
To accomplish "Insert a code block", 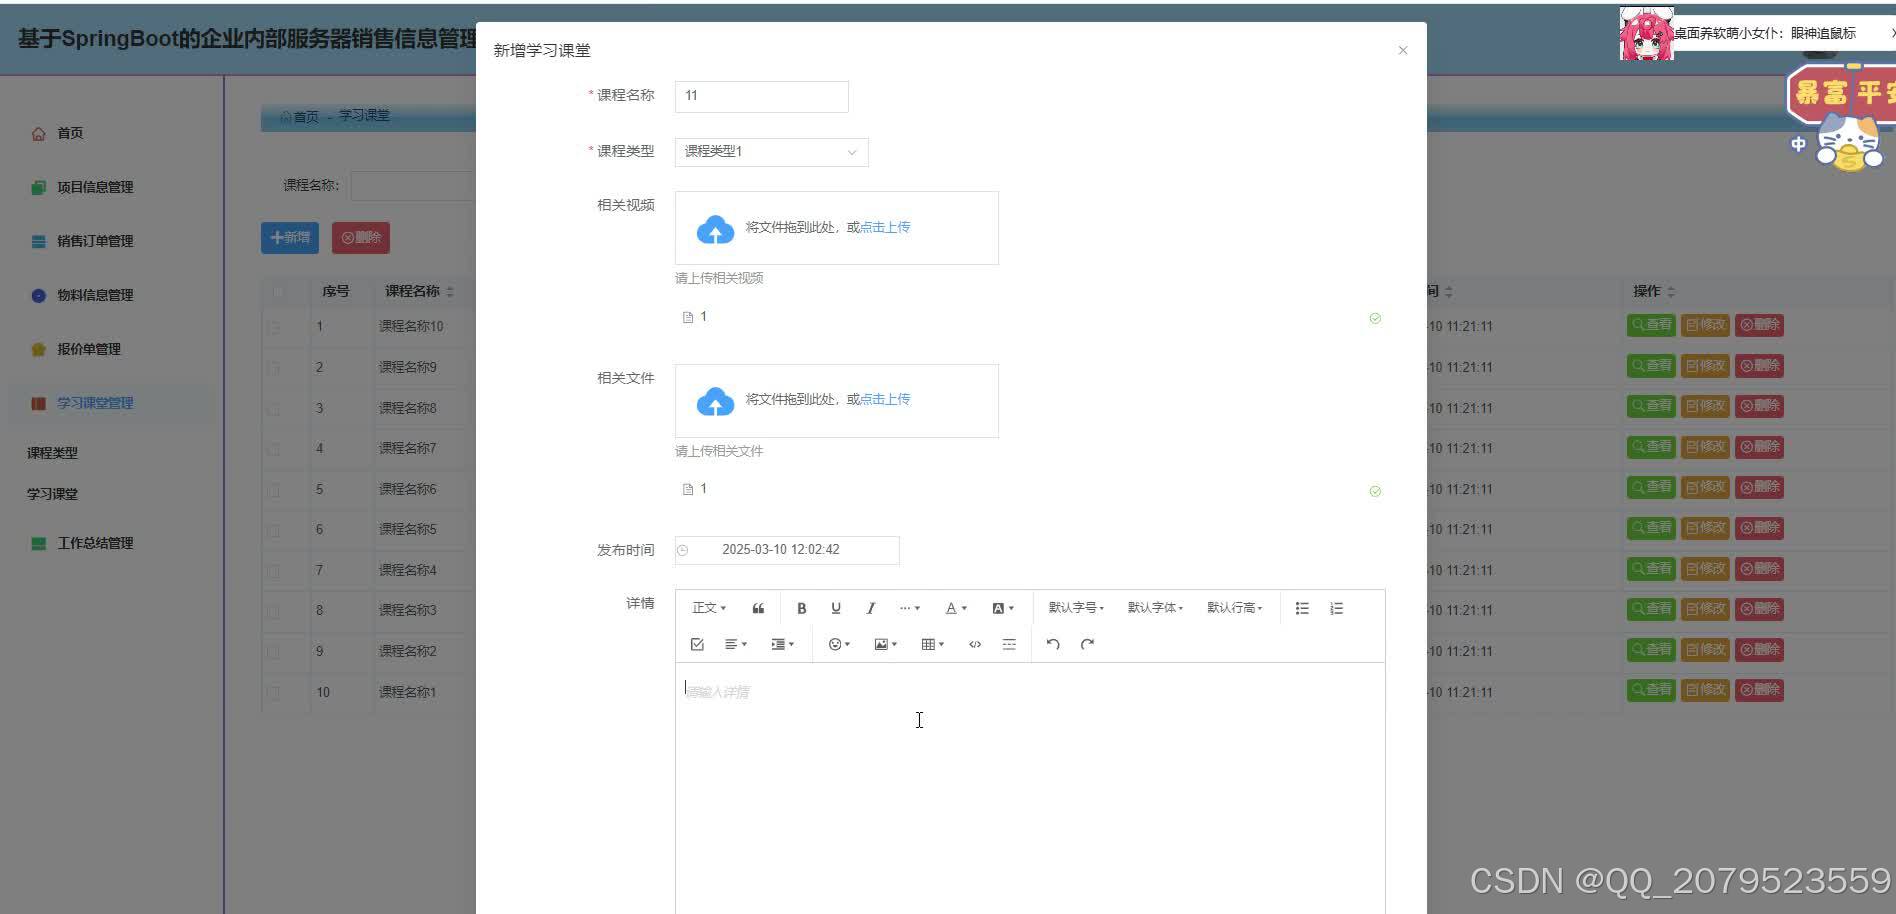I will [975, 644].
